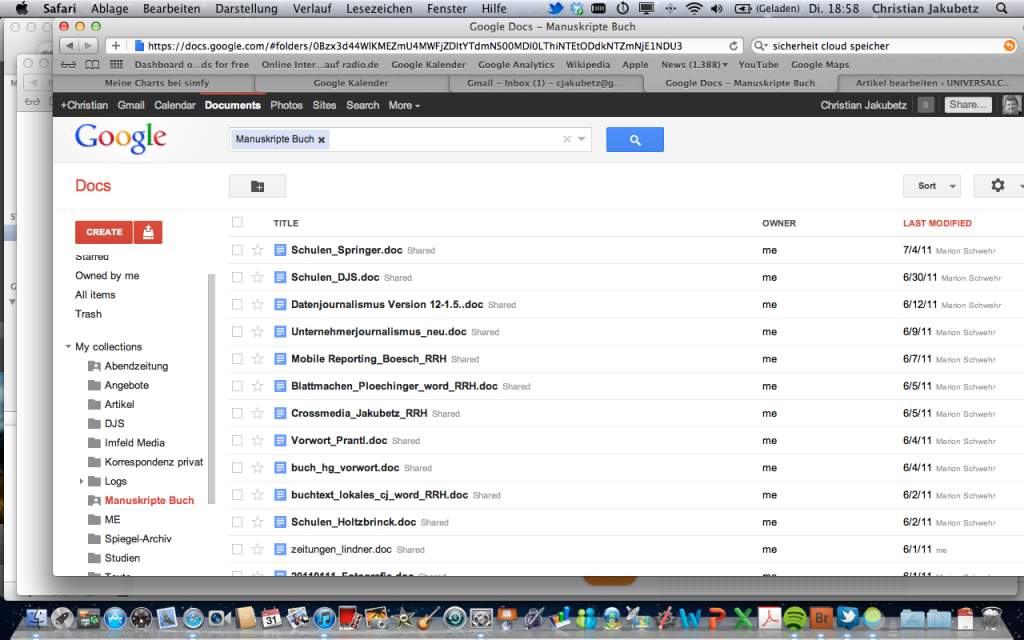Click the document icon of Crossmedia_Jakubetz_RRH
This screenshot has width=1024, height=640.
[x=280, y=413]
